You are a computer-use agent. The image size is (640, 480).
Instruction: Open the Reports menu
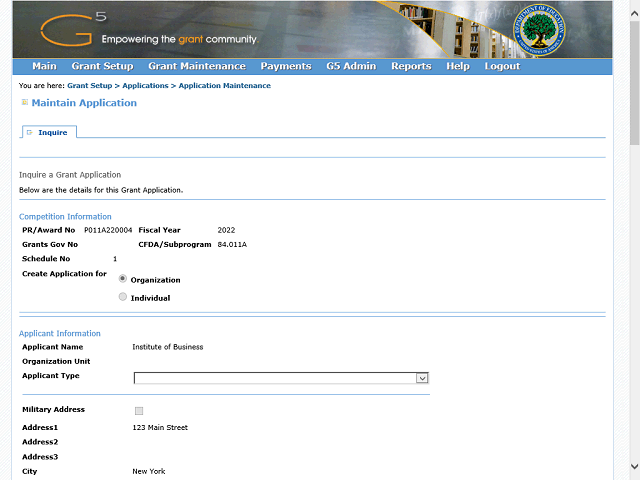[411, 67]
